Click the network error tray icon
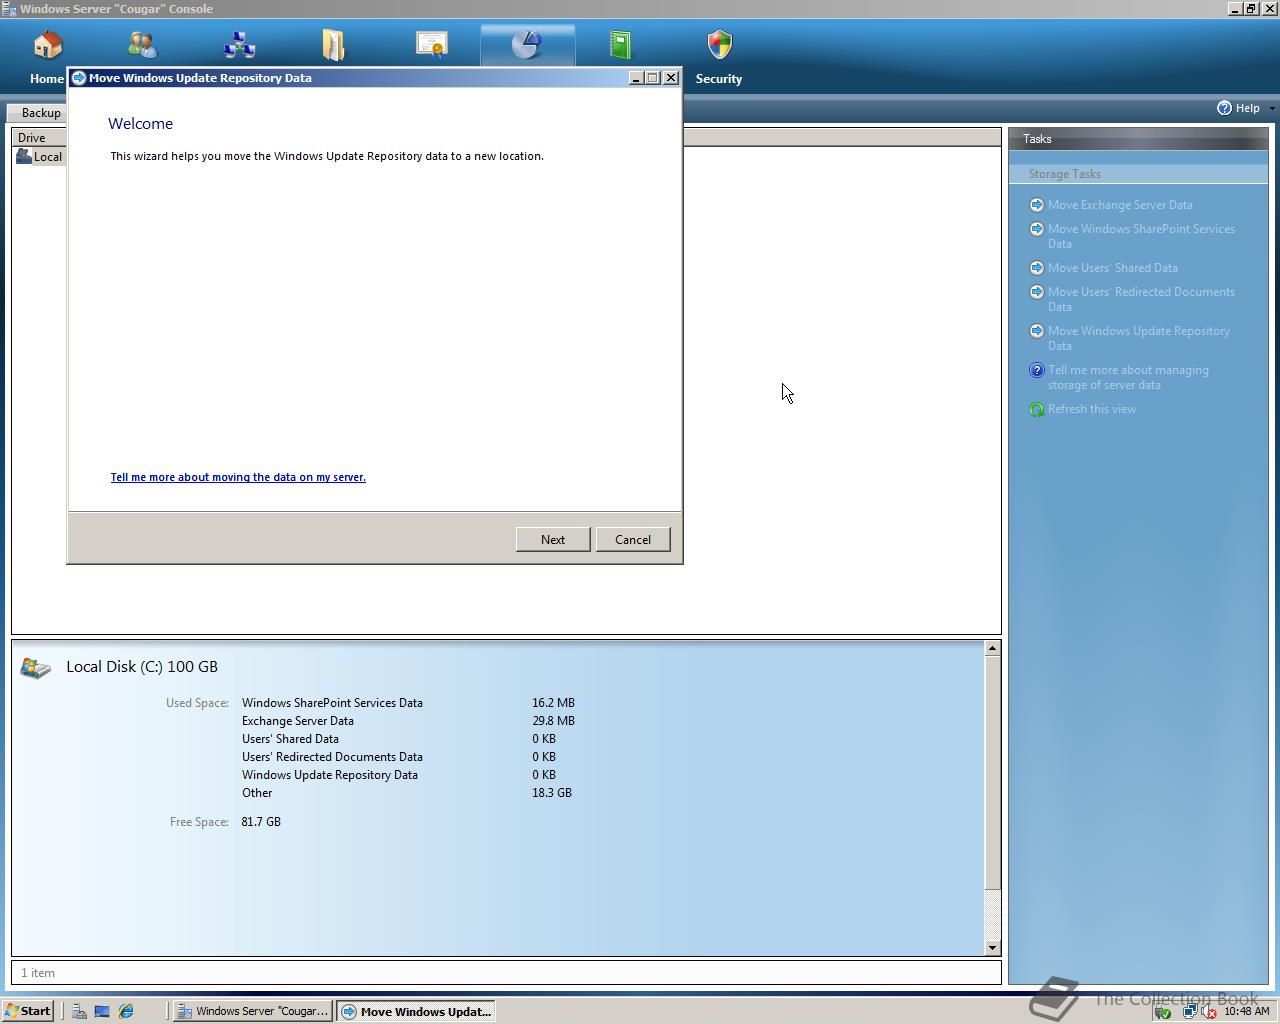 [x=1207, y=1012]
